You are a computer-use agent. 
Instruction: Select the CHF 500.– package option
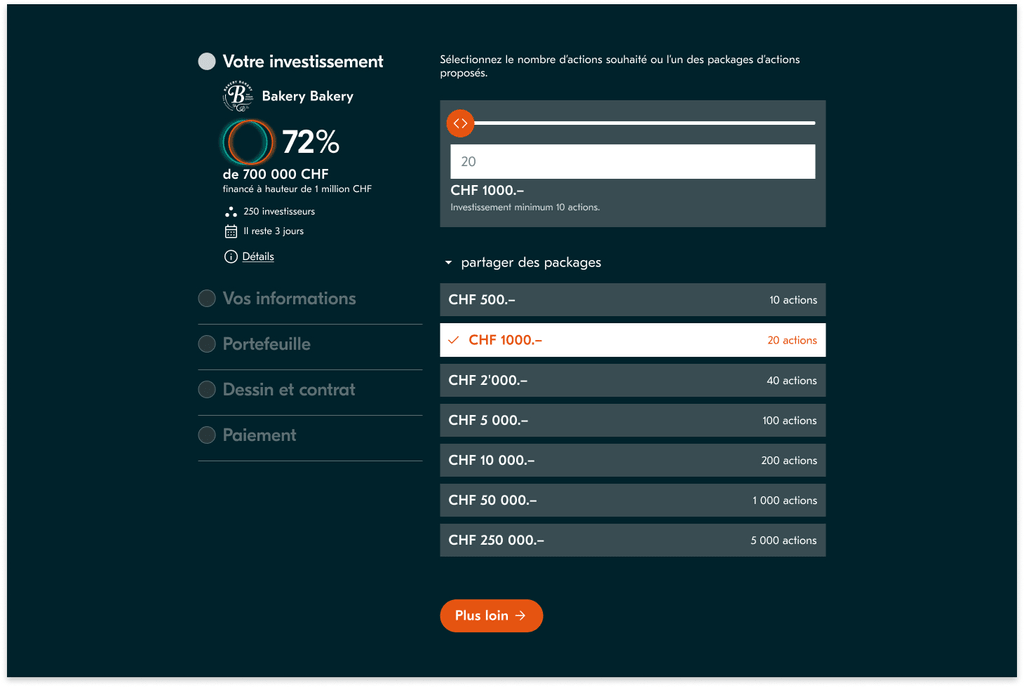(x=632, y=300)
